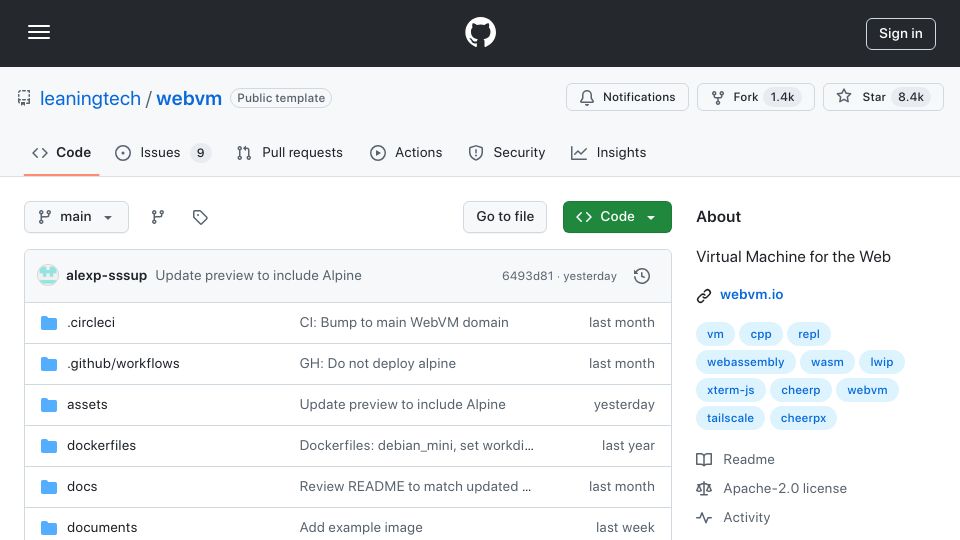Select the cheerp topic tag
This screenshot has width=960, height=540.
tap(801, 391)
